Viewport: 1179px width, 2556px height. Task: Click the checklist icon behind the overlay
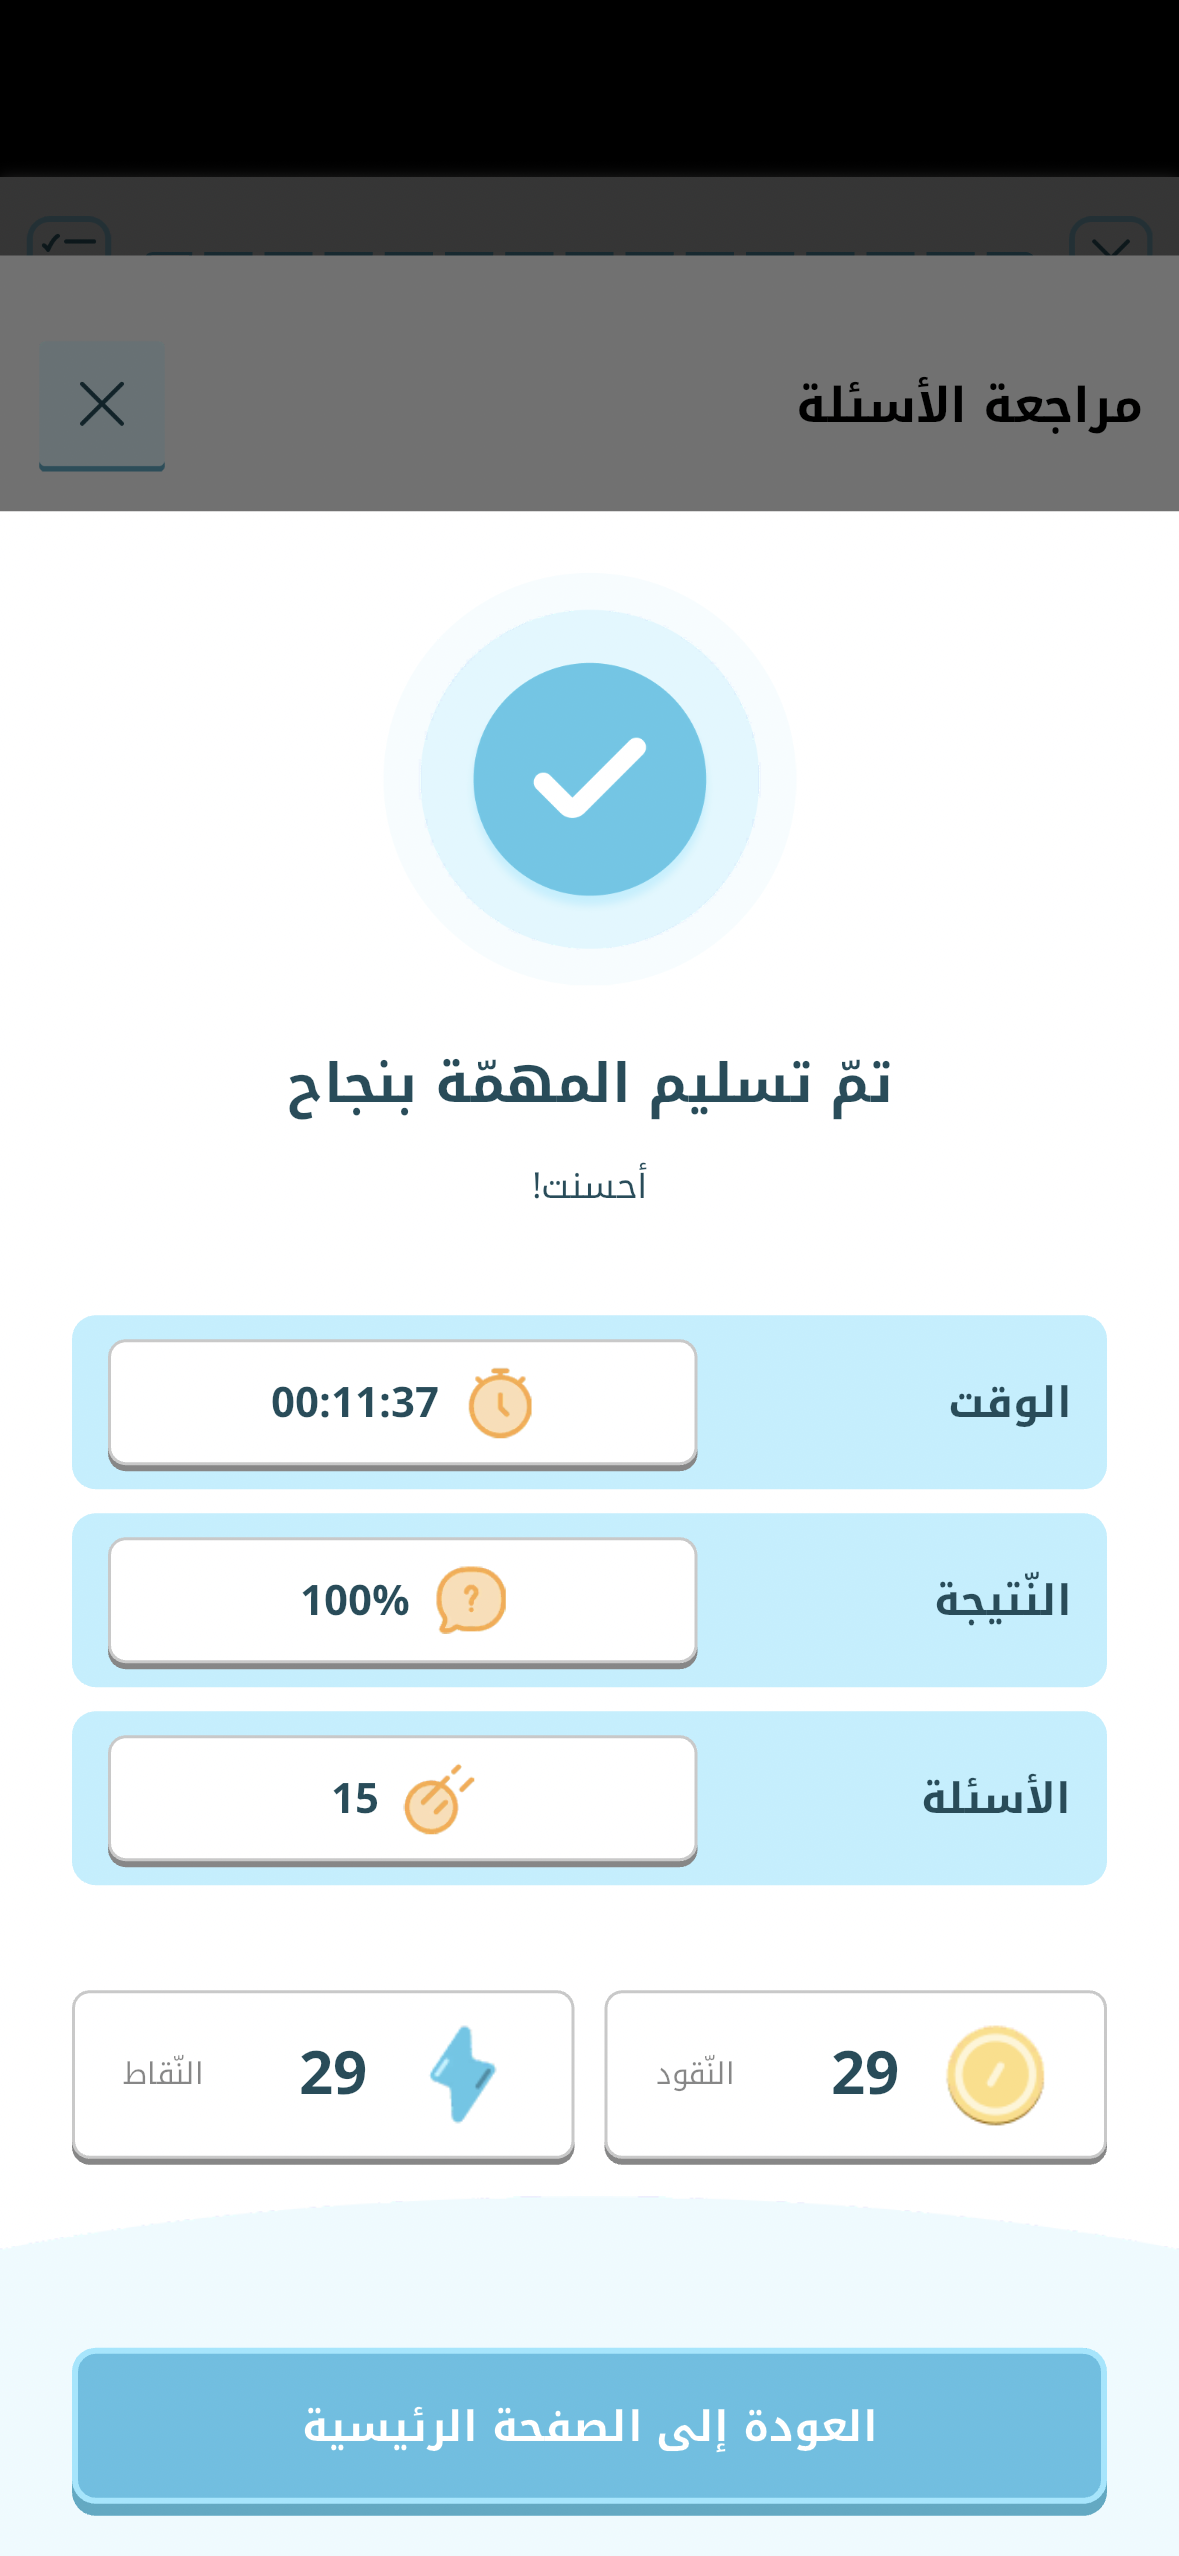(x=68, y=238)
